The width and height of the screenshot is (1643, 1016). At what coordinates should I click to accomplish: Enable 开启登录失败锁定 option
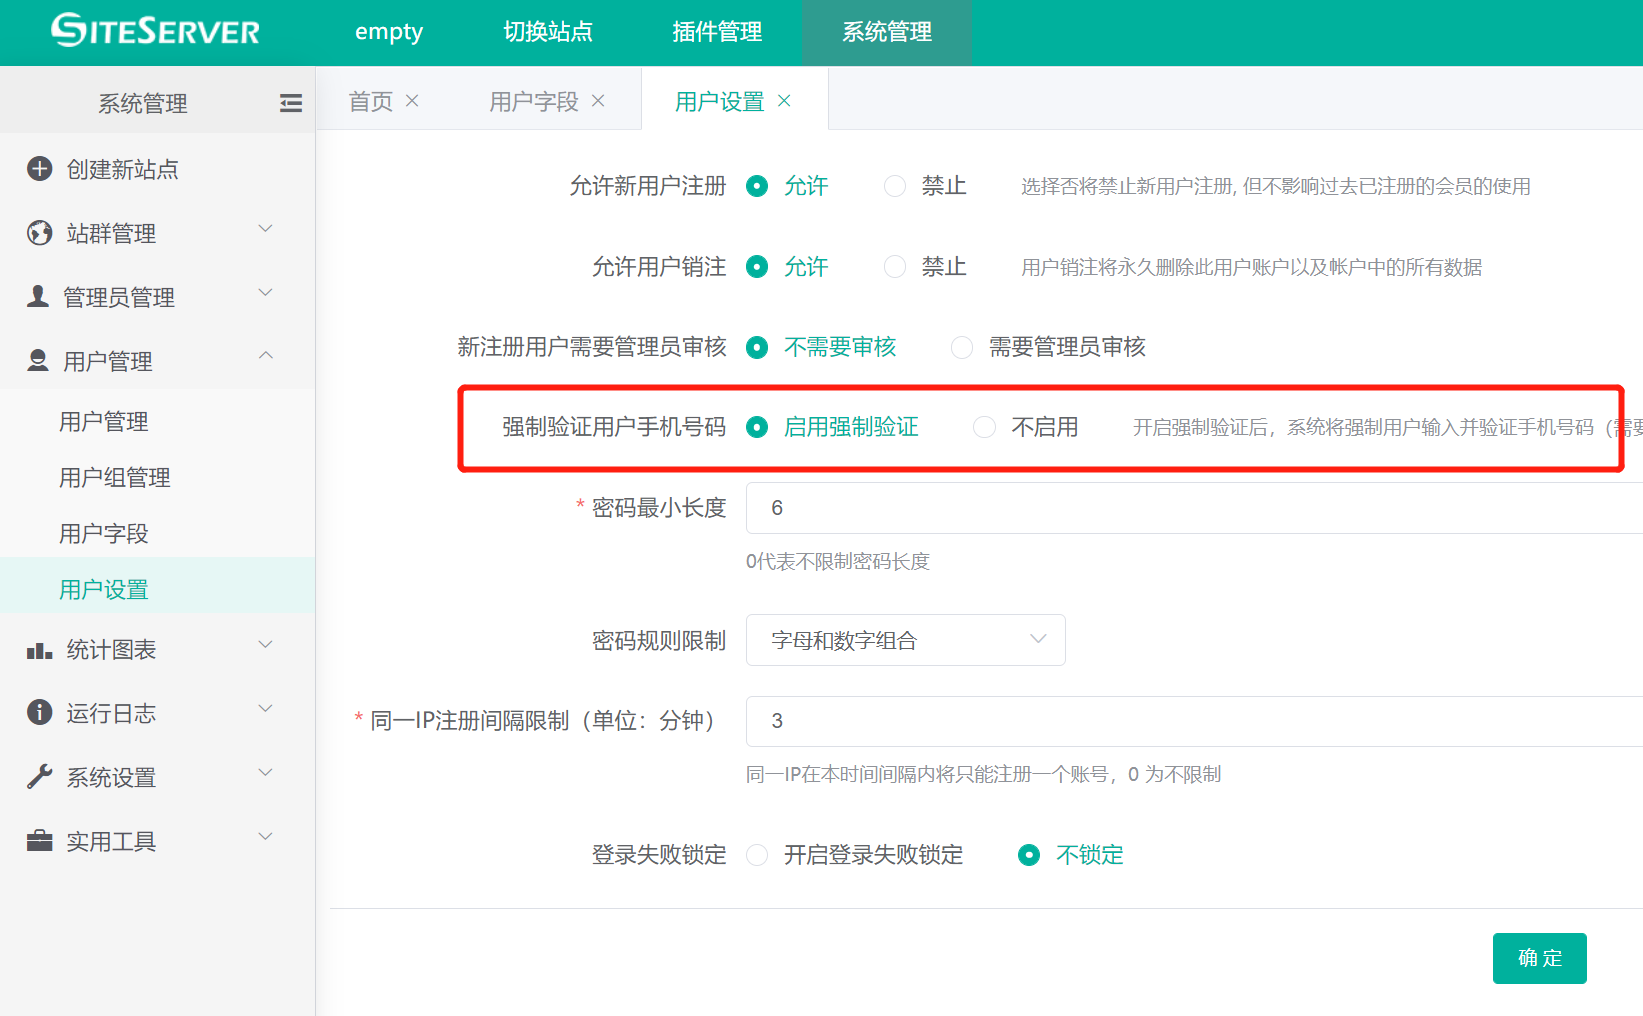click(757, 855)
